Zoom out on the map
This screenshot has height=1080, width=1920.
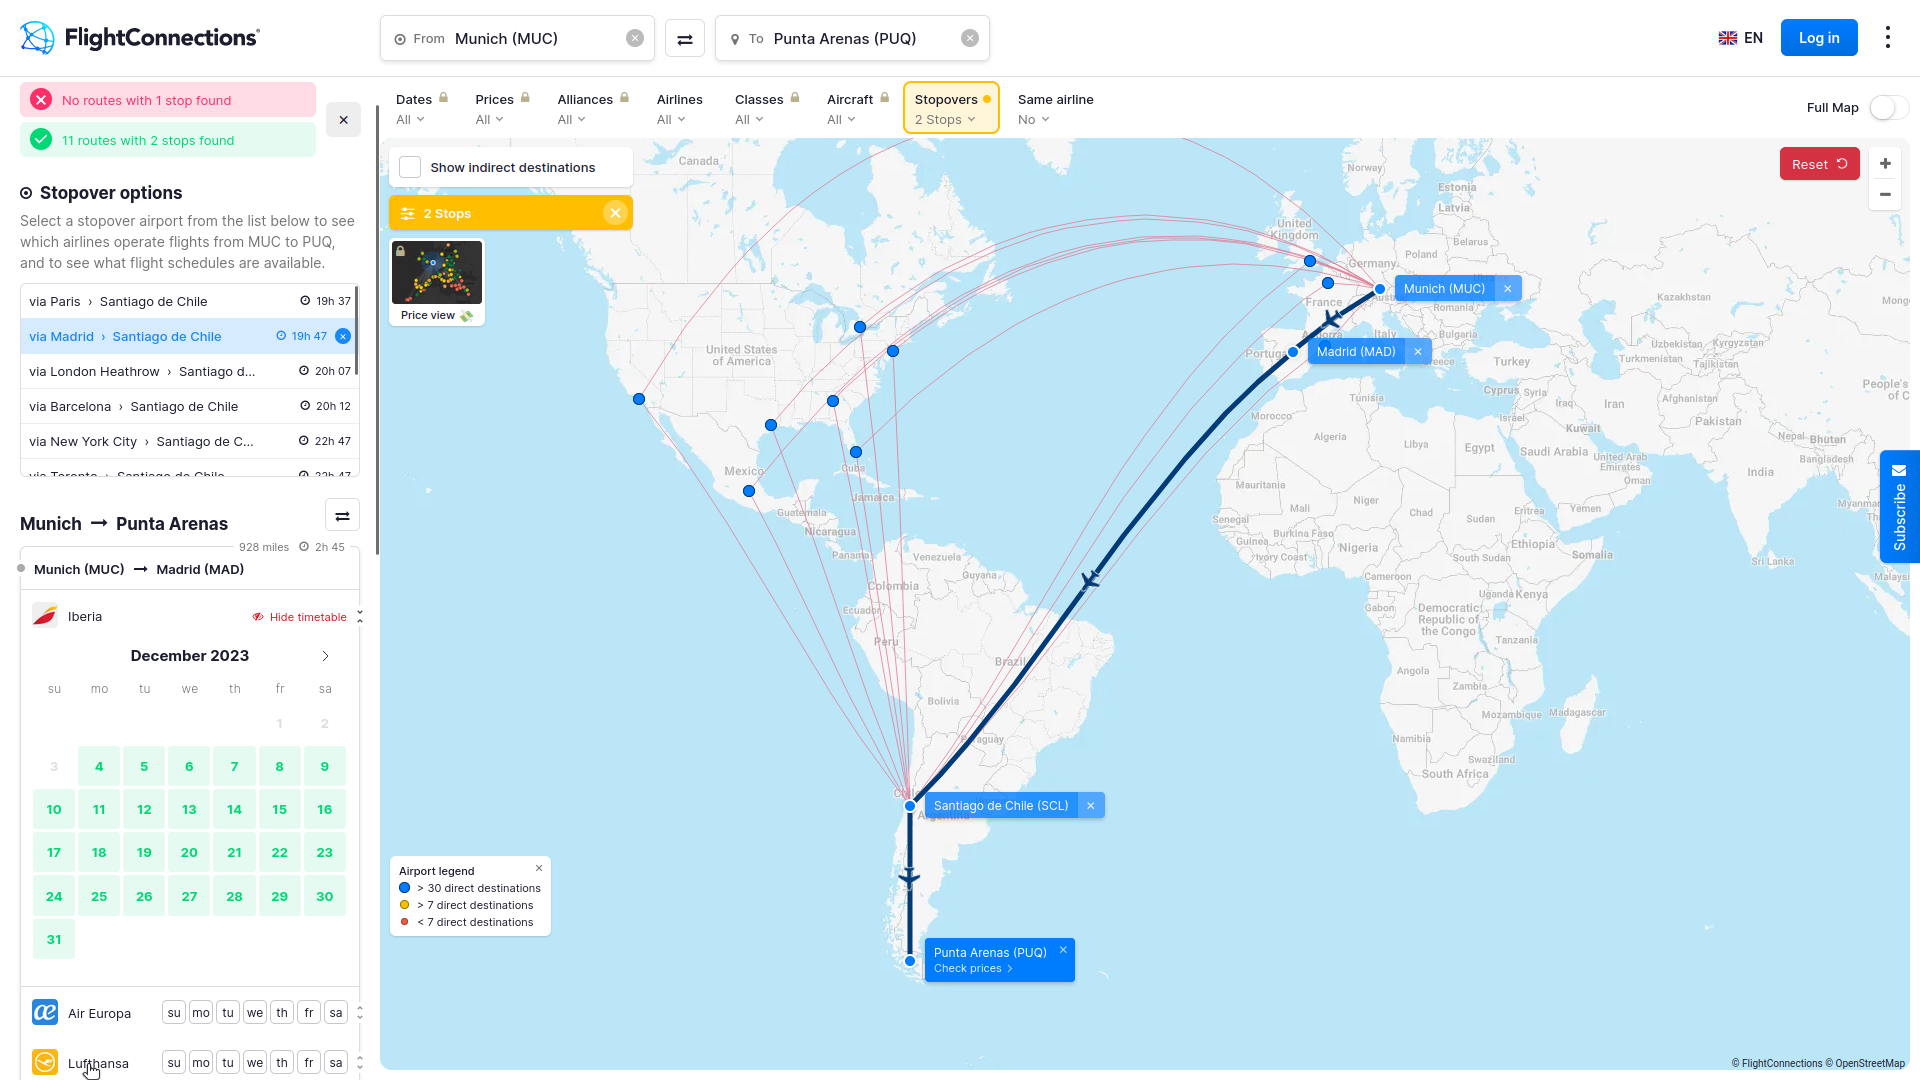pyautogui.click(x=1885, y=195)
